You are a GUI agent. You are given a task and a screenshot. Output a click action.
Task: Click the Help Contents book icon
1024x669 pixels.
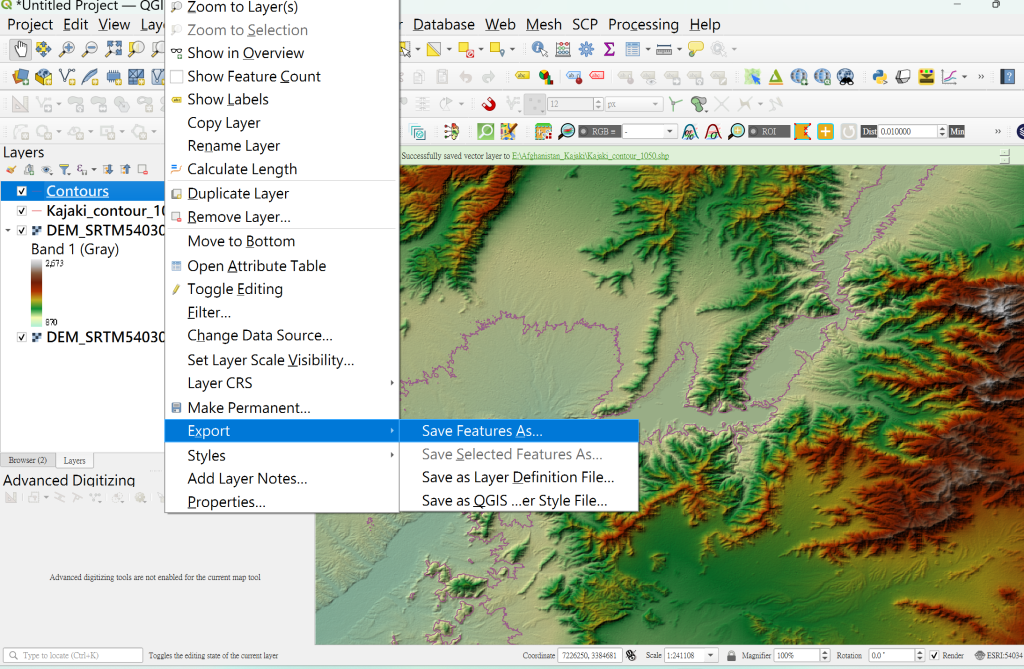pos(1007,77)
